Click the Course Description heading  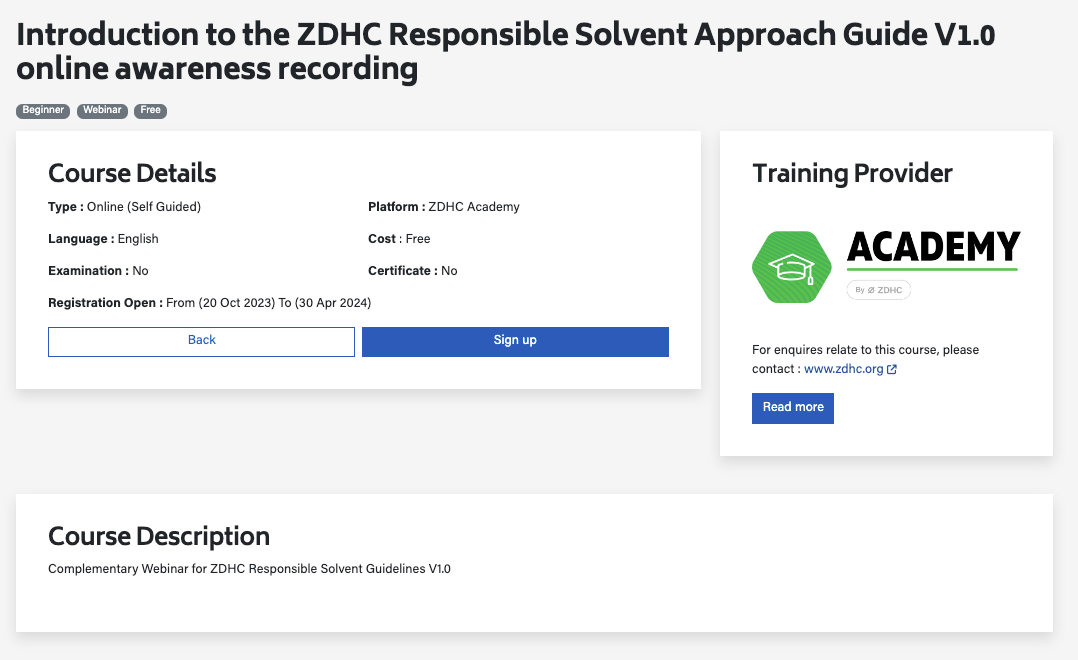[x=159, y=536]
